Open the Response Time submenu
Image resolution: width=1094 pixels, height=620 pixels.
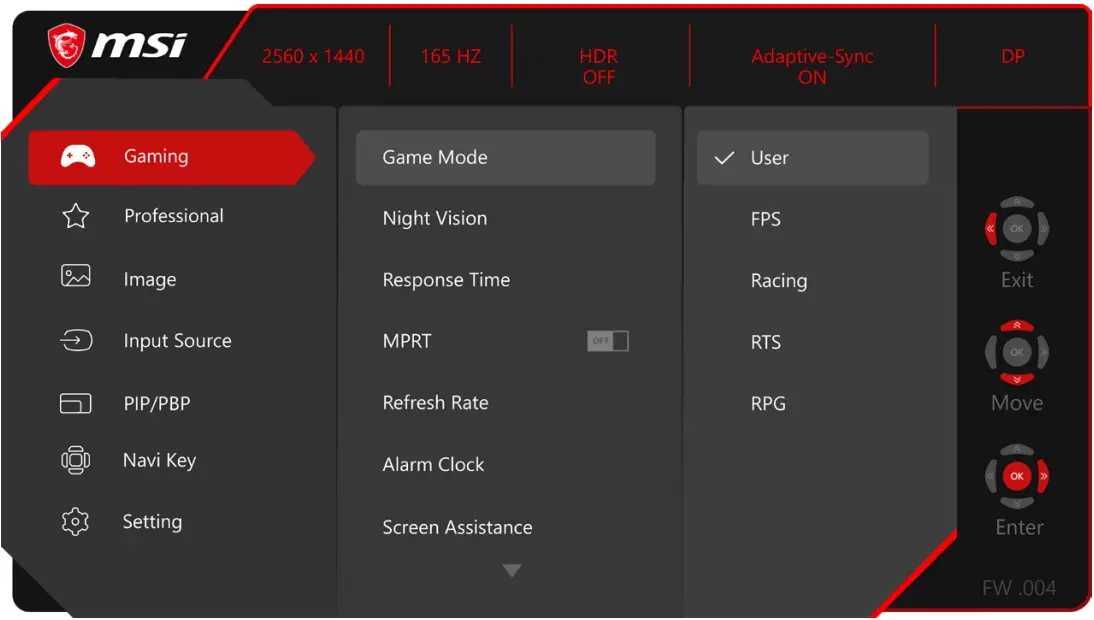(446, 280)
